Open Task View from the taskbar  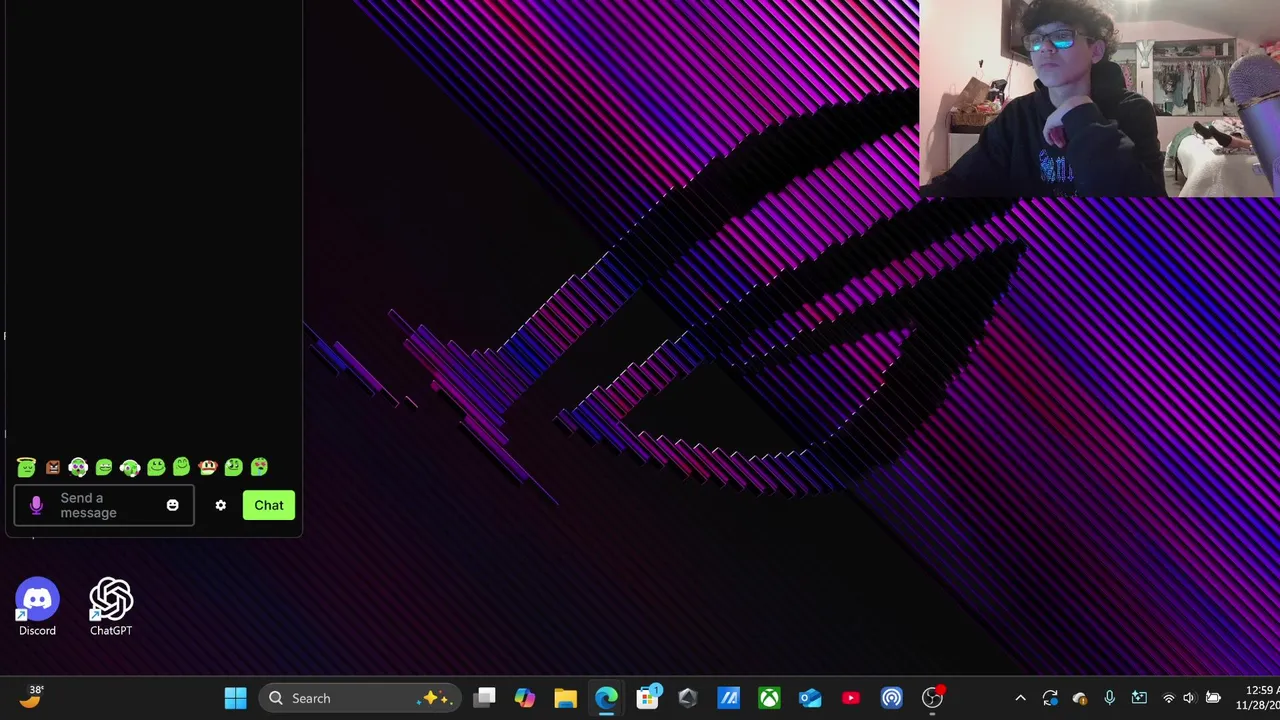click(x=485, y=698)
